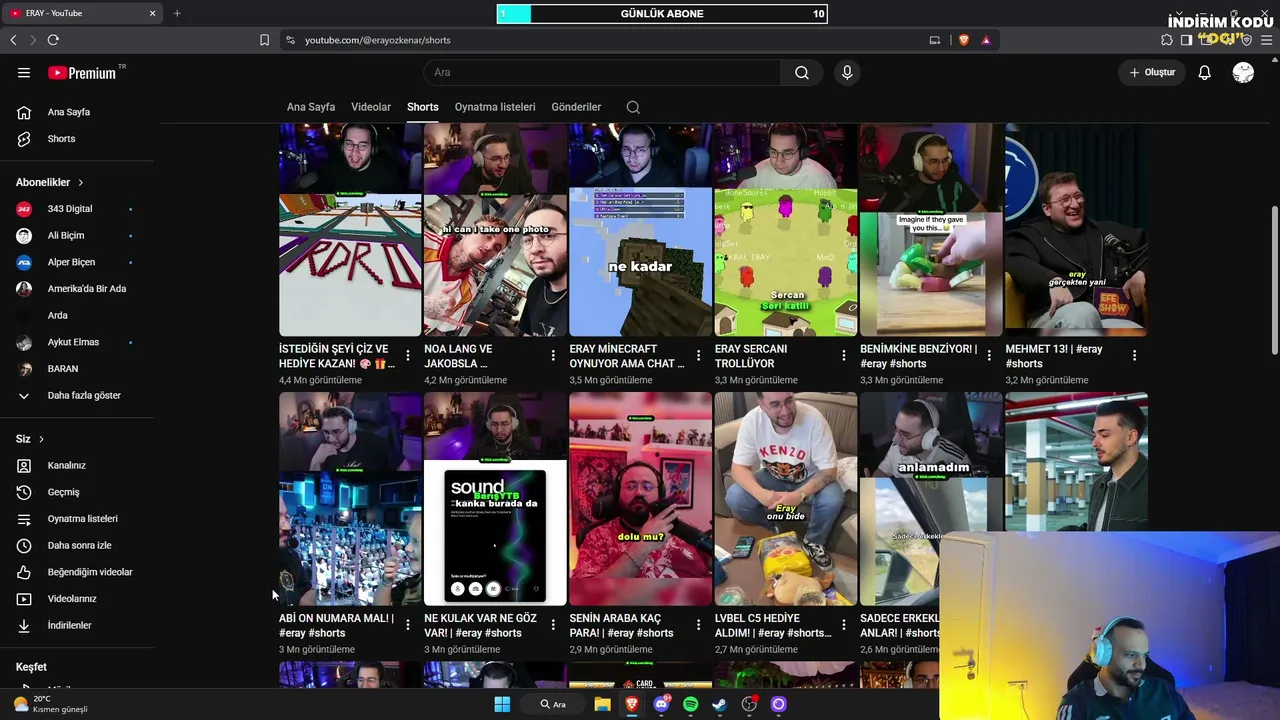Open the notifications bell
The height and width of the screenshot is (720, 1280).
(x=1205, y=72)
